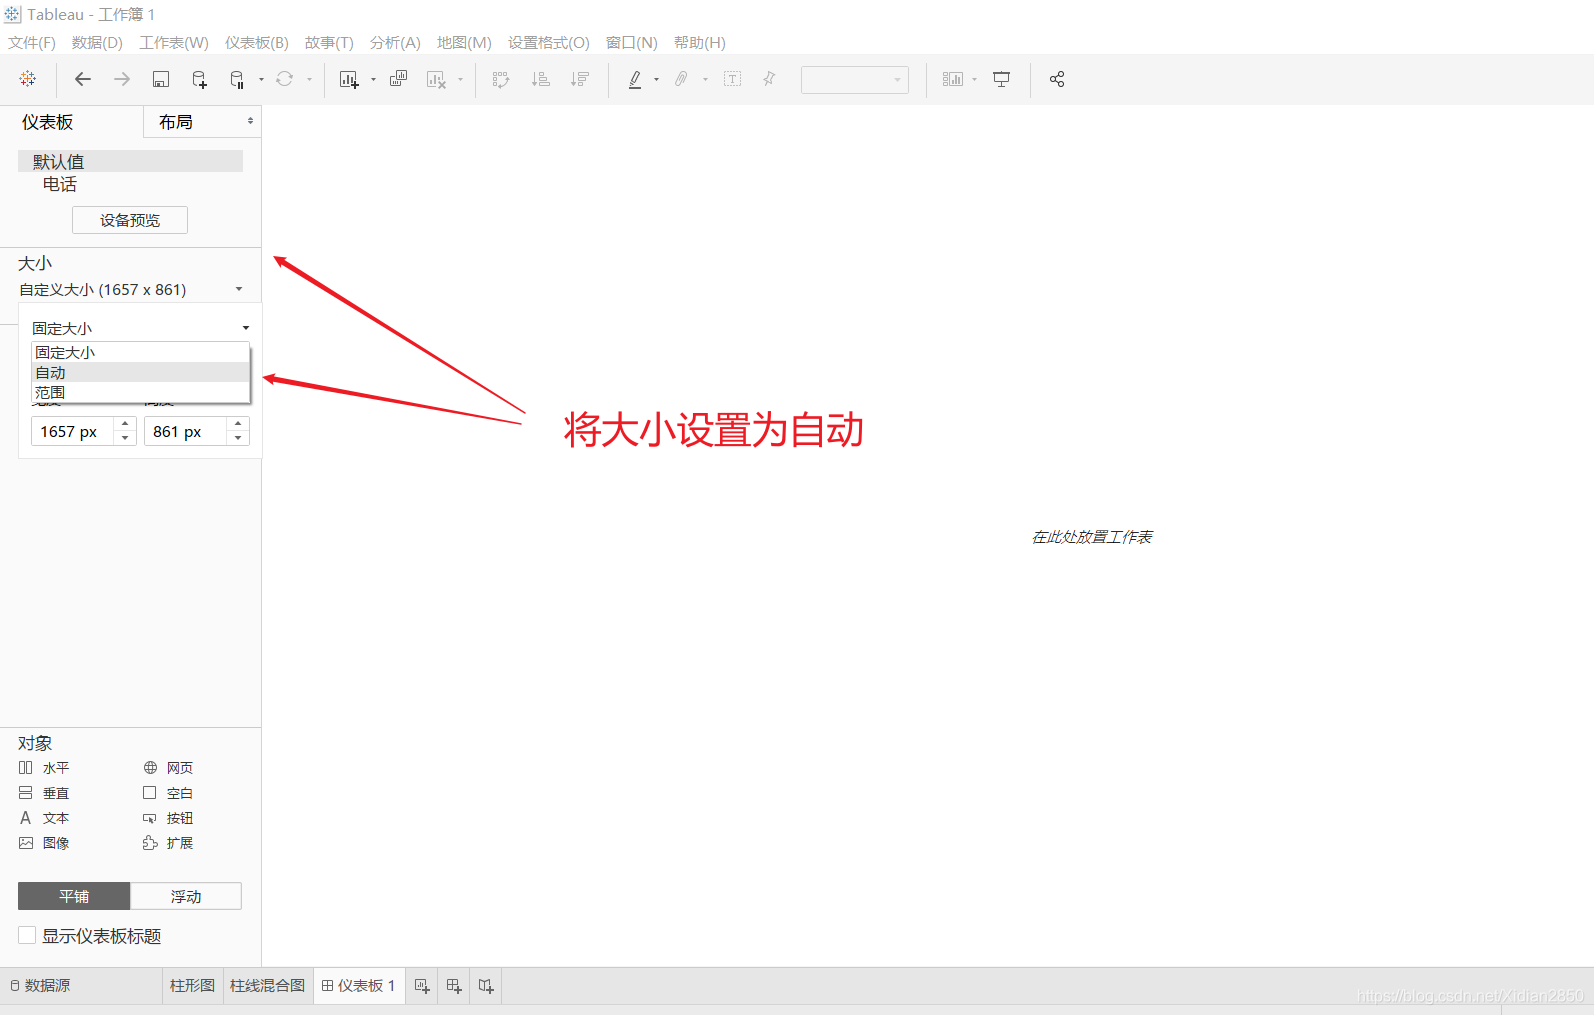
Task: Click the redo forward arrow
Action: click(x=122, y=79)
